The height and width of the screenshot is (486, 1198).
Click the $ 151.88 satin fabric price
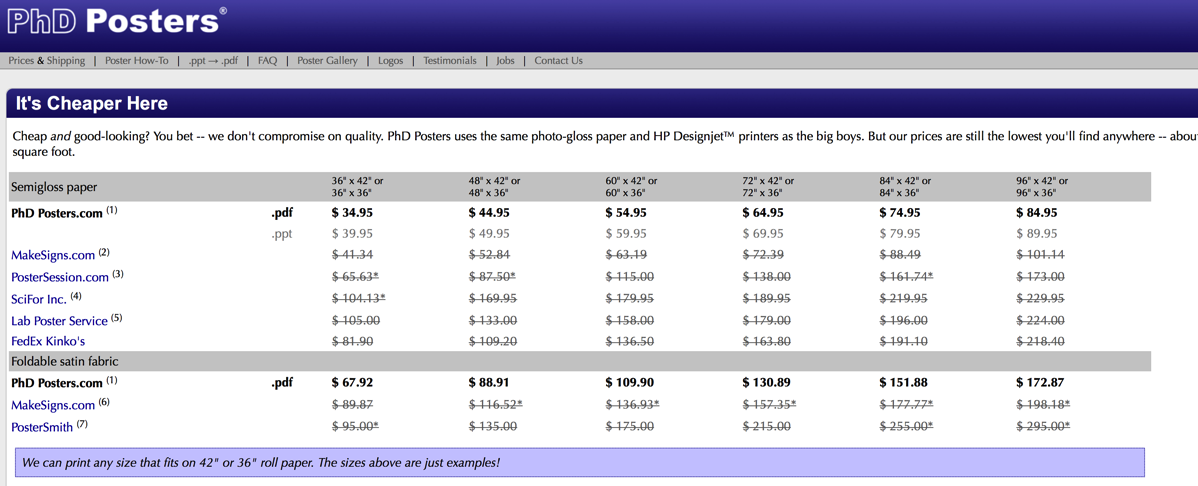[903, 383]
